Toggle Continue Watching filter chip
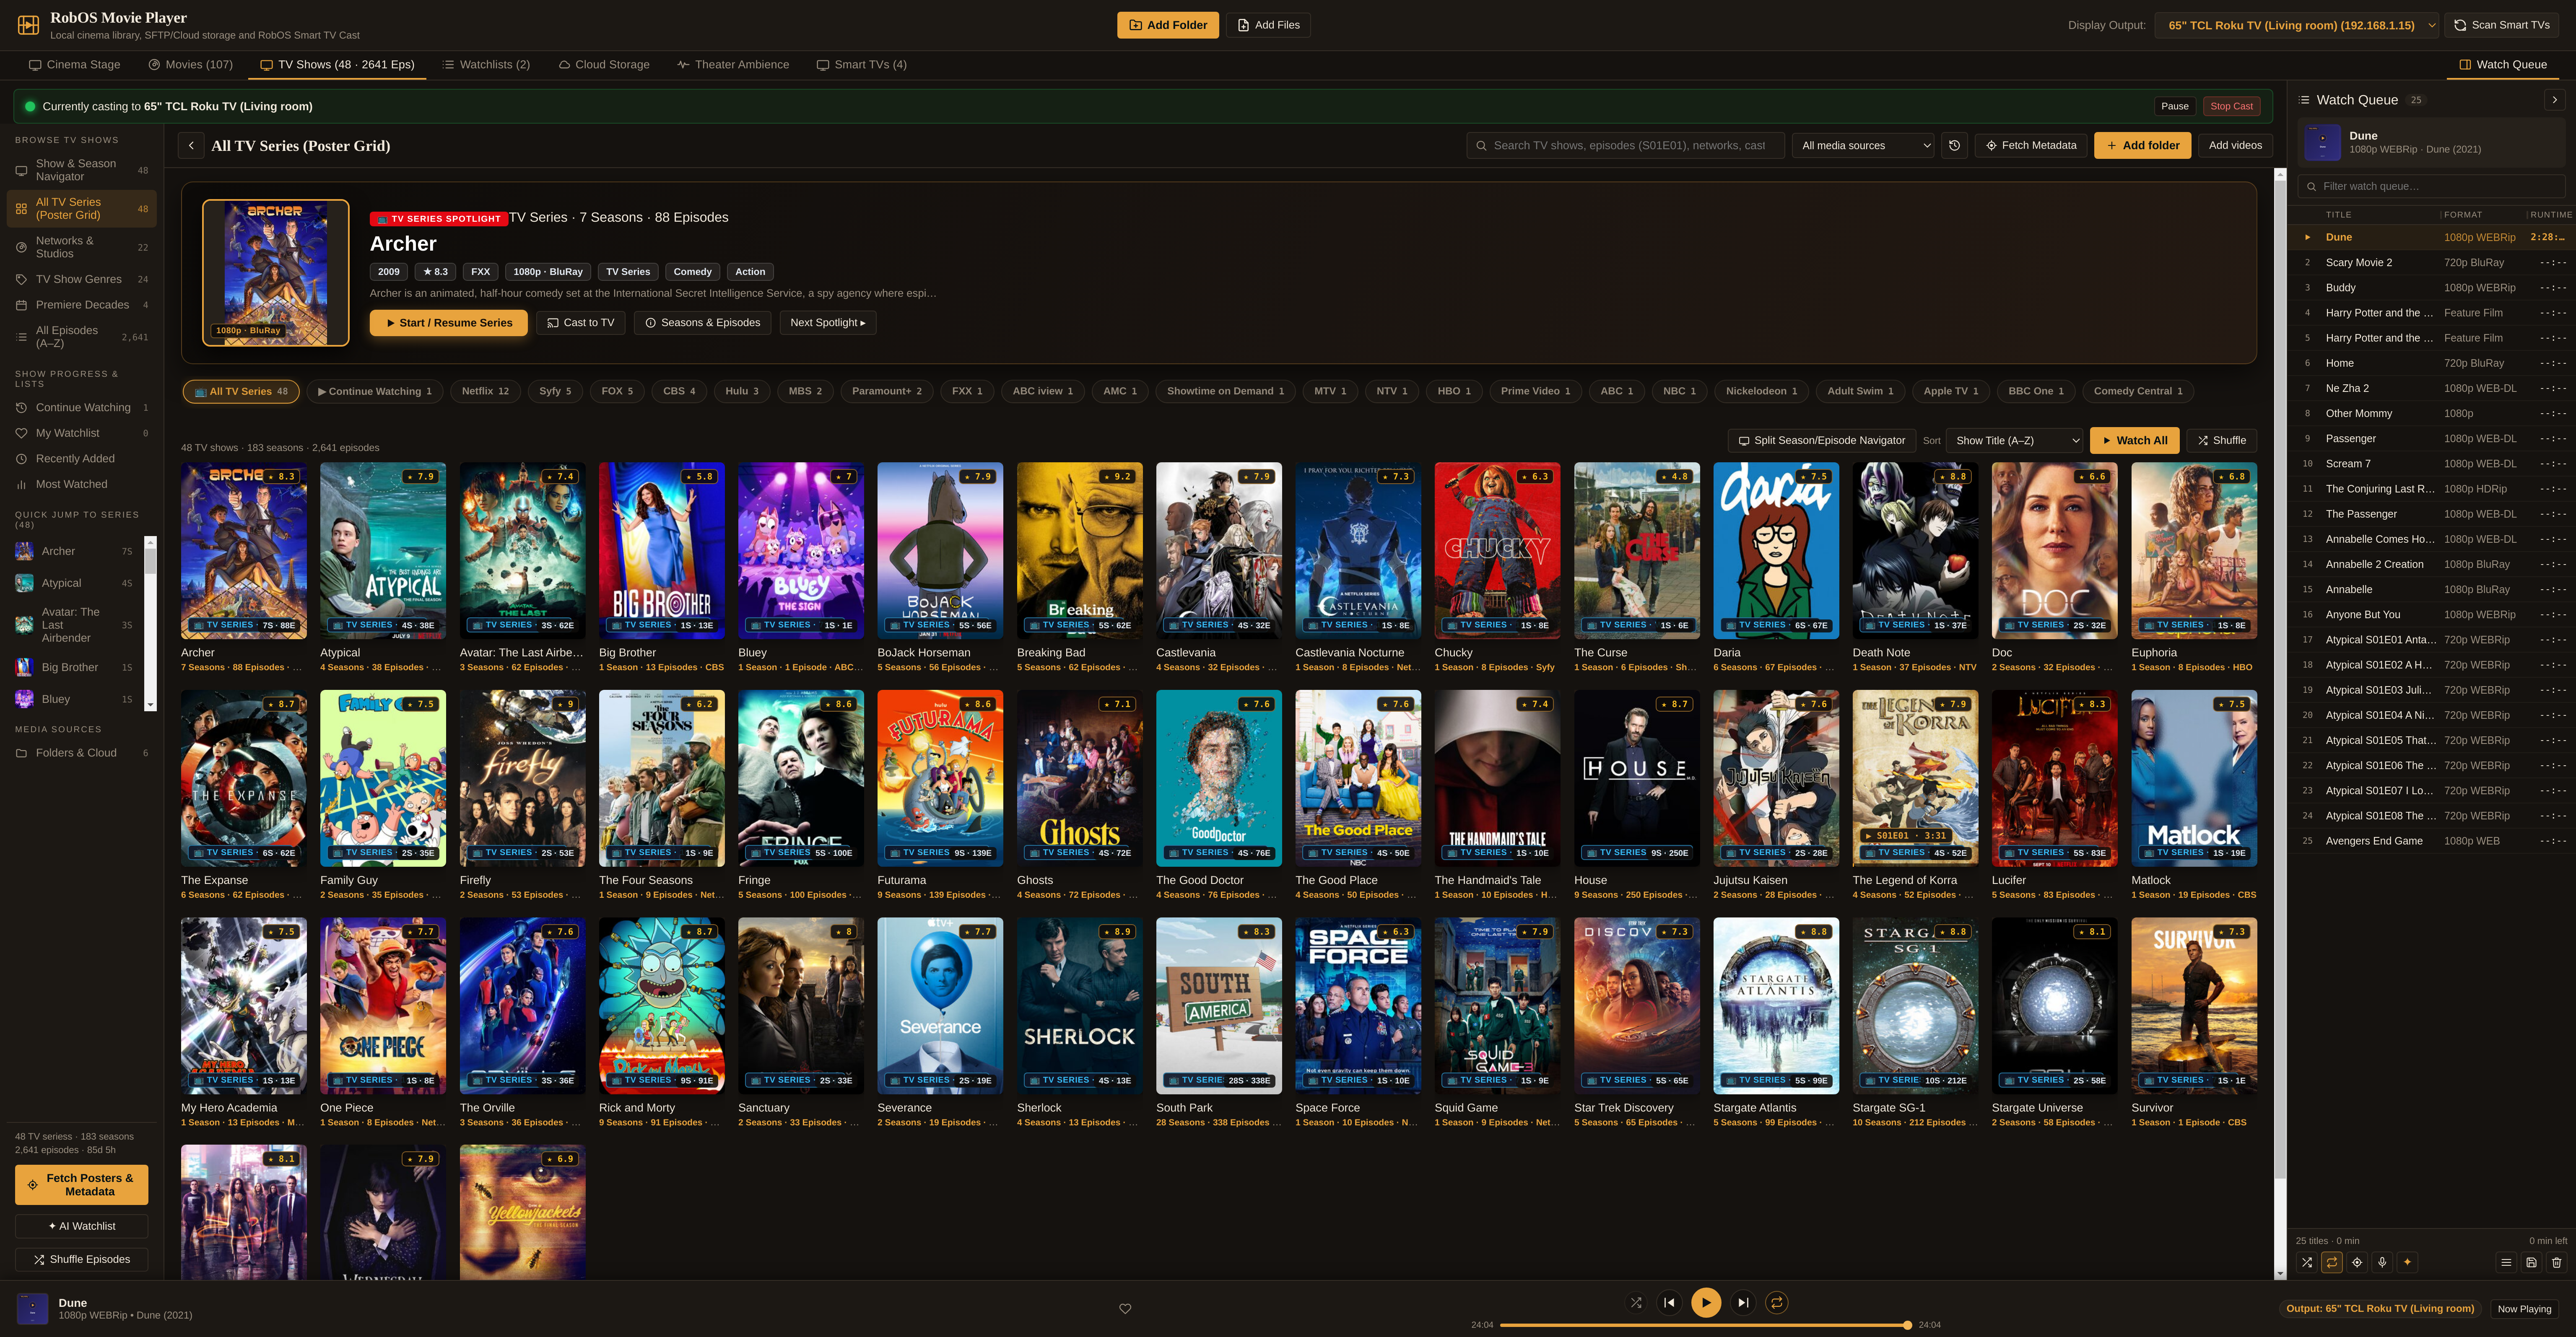 pyautogui.click(x=375, y=391)
